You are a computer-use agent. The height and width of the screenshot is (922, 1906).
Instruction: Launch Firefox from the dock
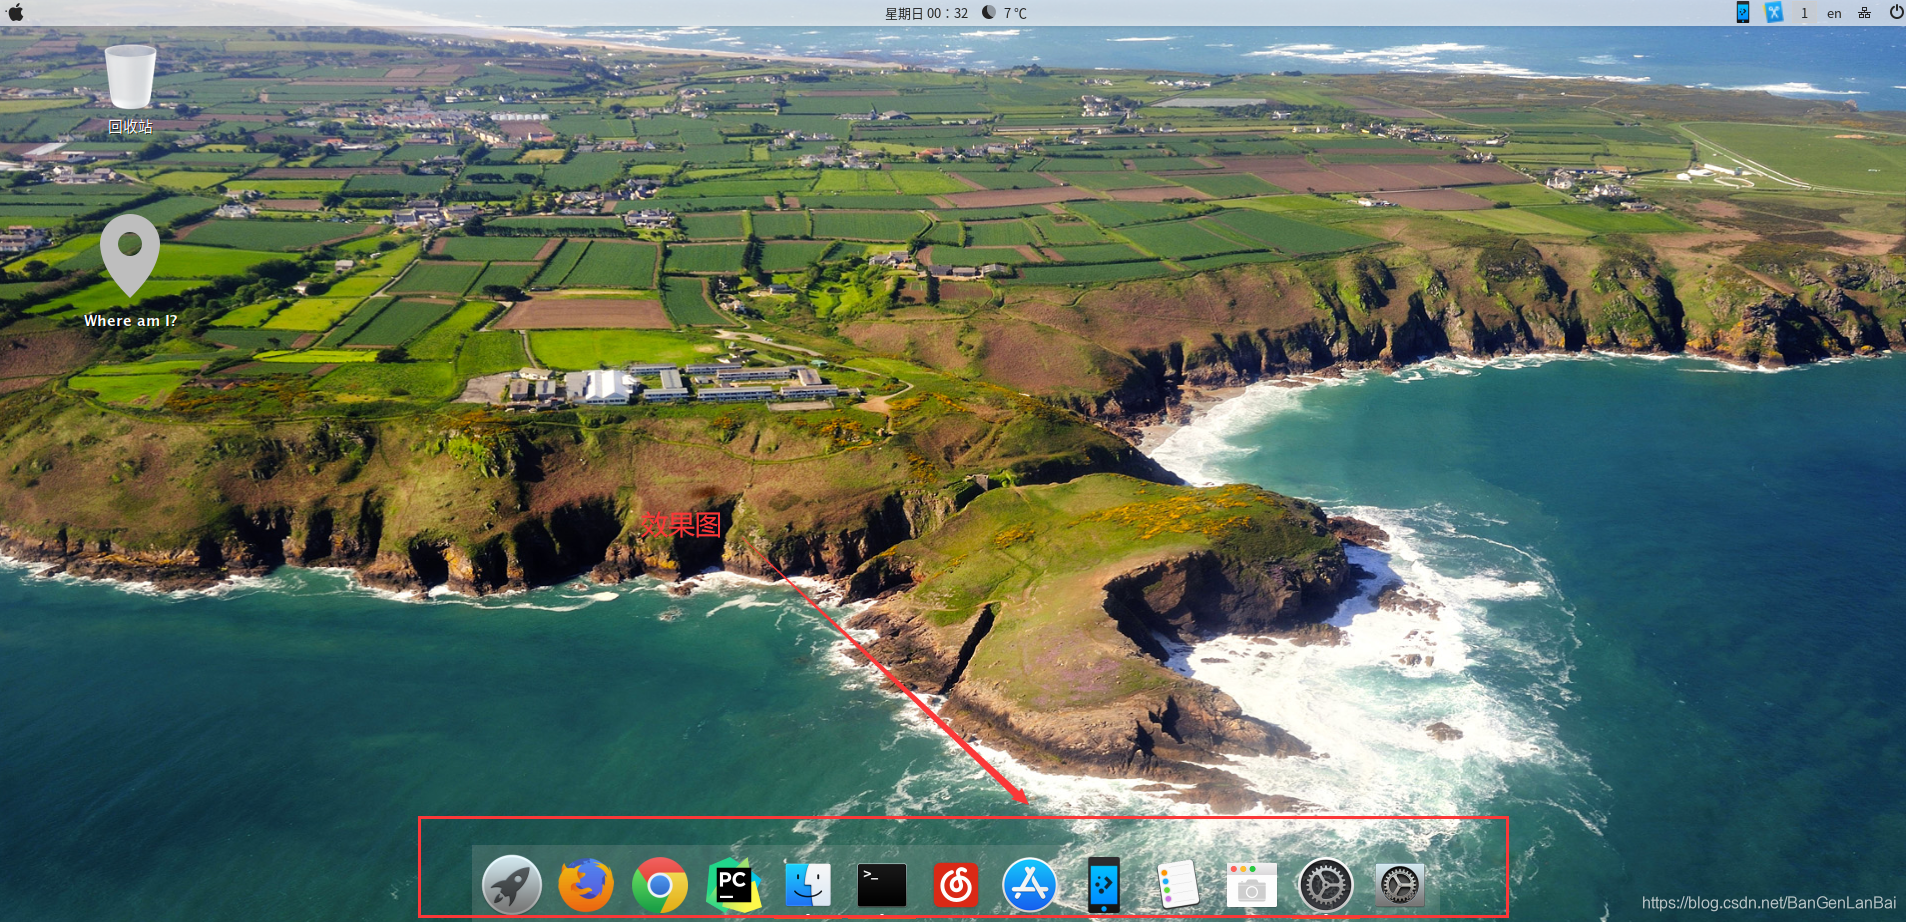pos(586,885)
